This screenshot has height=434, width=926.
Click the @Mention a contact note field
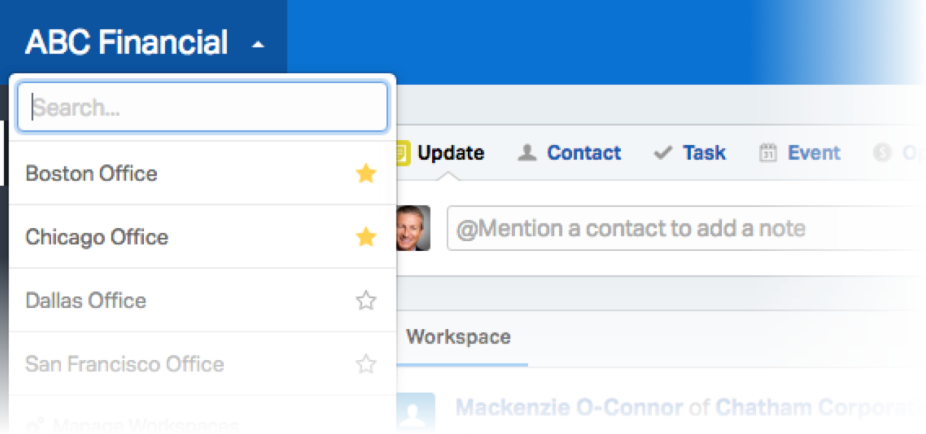coord(686,229)
